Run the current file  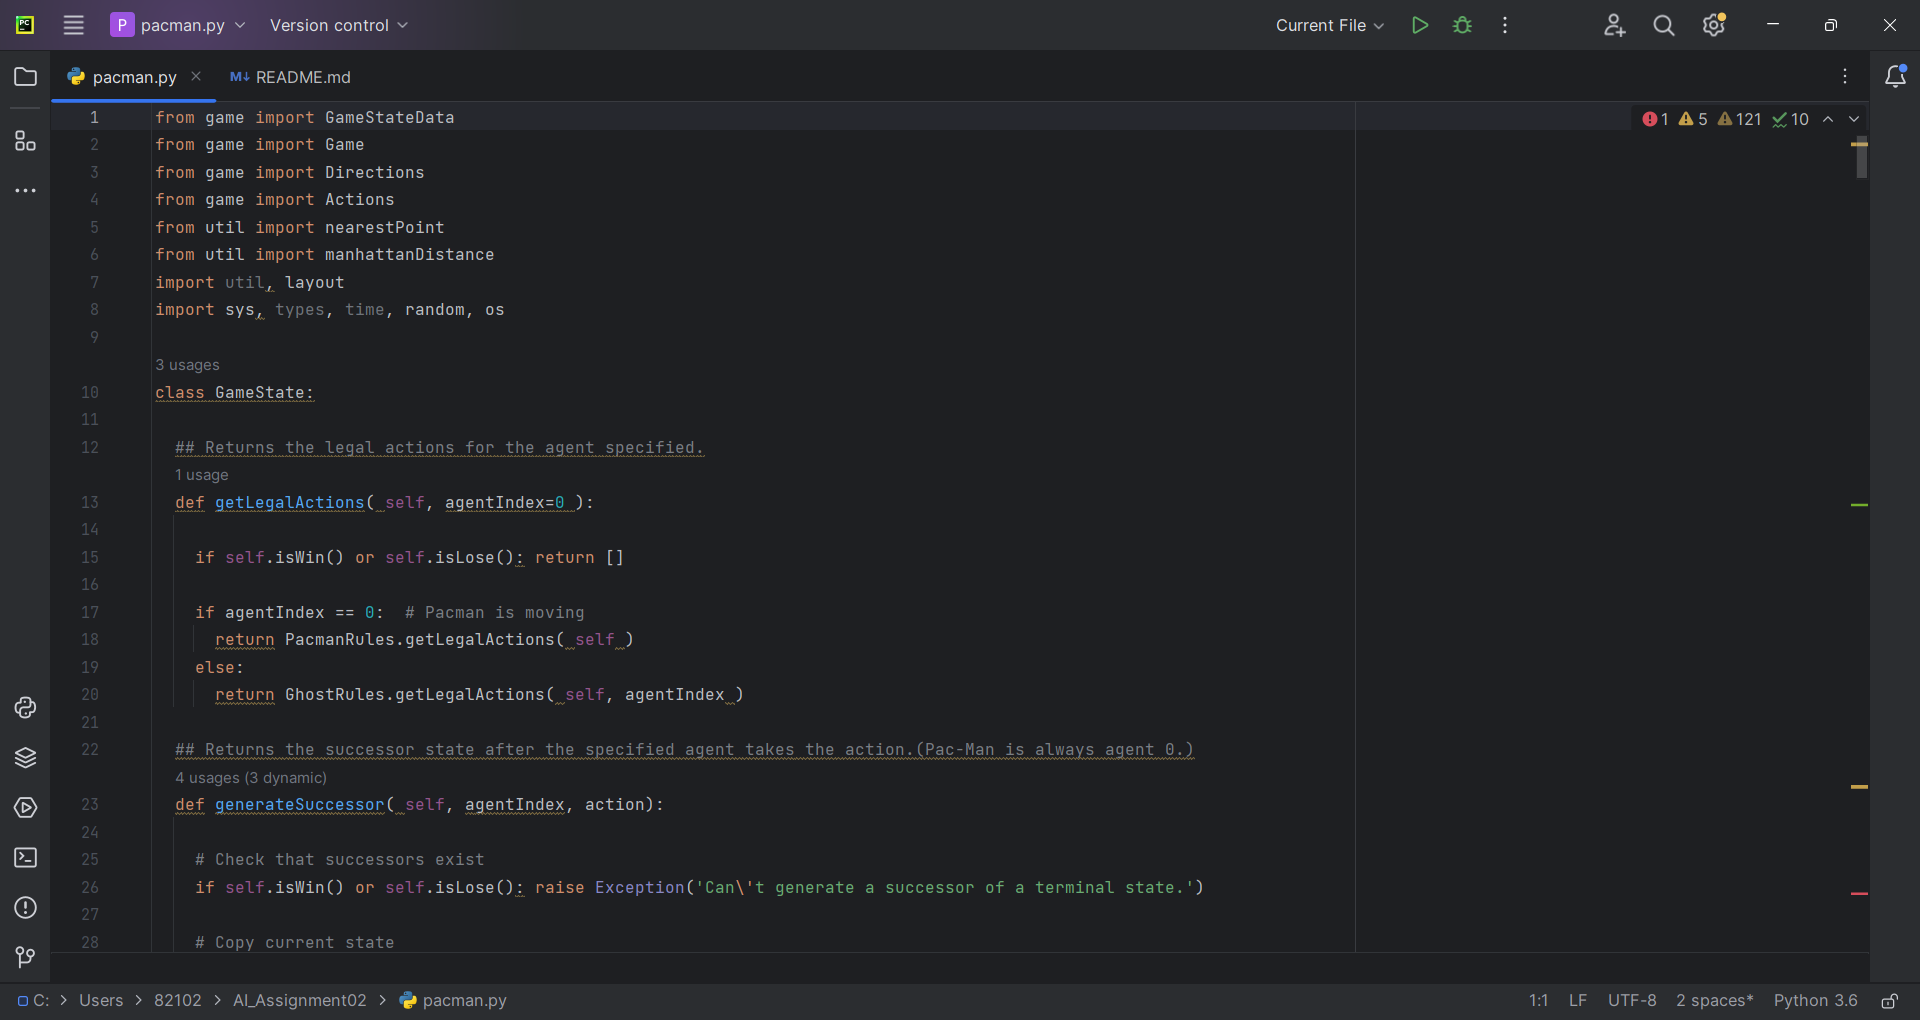(x=1420, y=25)
